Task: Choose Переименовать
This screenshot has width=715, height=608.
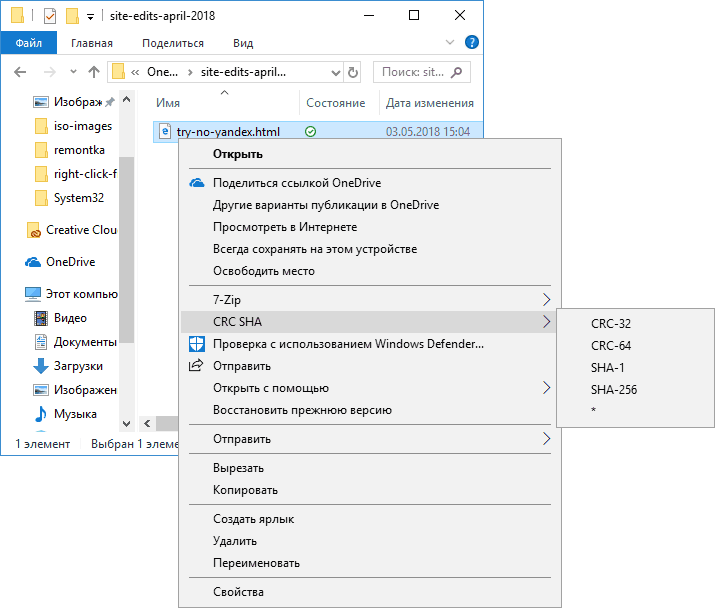Action: pyautogui.click(x=370, y=563)
